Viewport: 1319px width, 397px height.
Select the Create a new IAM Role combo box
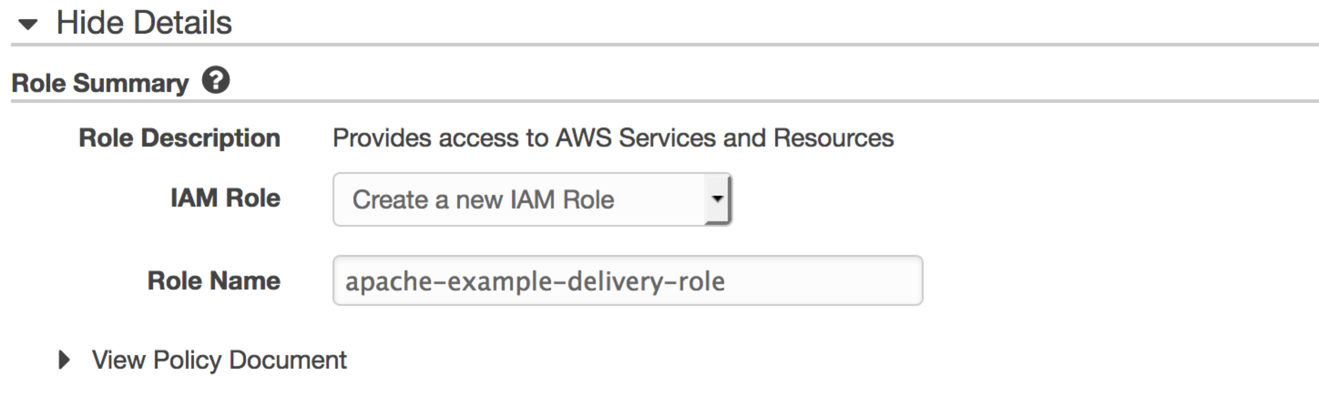(532, 200)
